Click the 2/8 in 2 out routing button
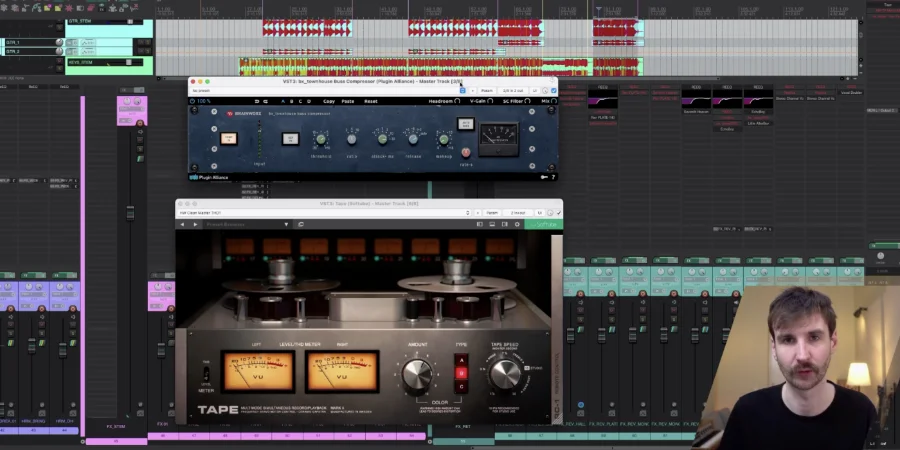The width and height of the screenshot is (900, 450). (x=513, y=91)
